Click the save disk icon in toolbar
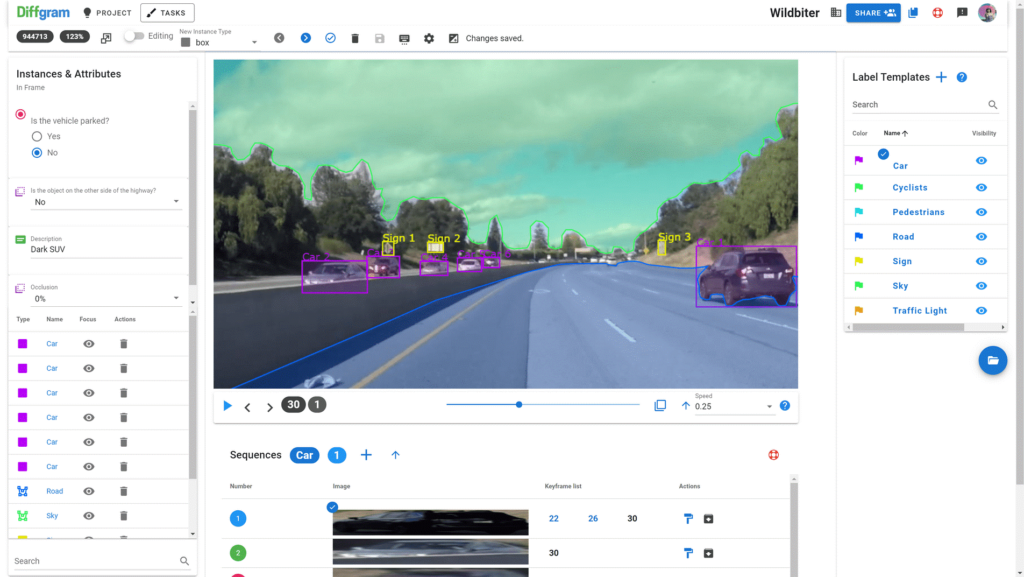Viewport: 1024px width, 577px height. tap(379, 39)
